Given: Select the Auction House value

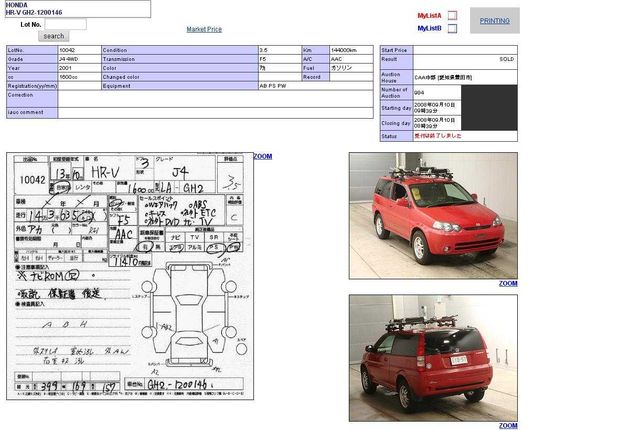Looking at the screenshot, I should click(443, 77).
